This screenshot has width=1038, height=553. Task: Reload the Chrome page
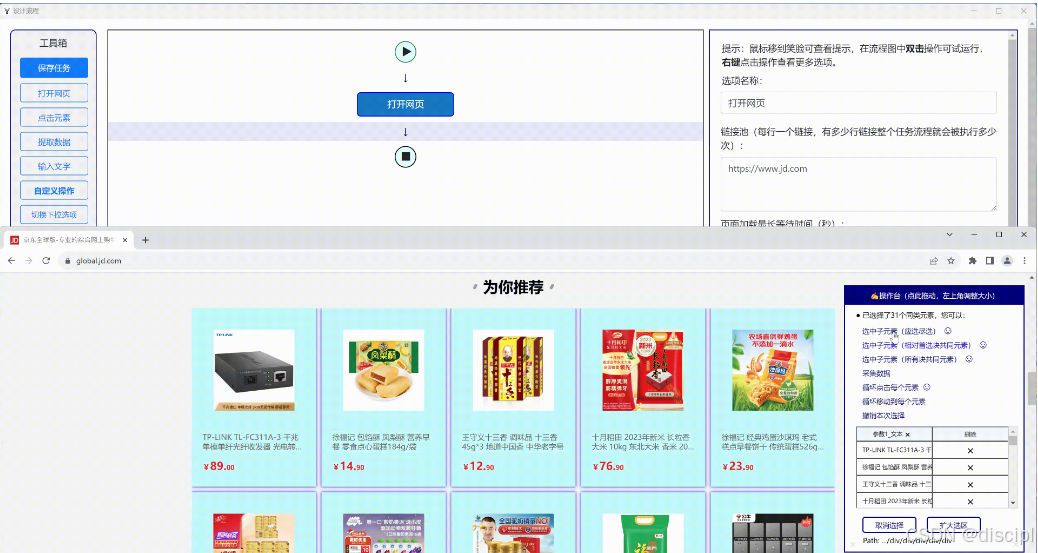click(x=46, y=261)
